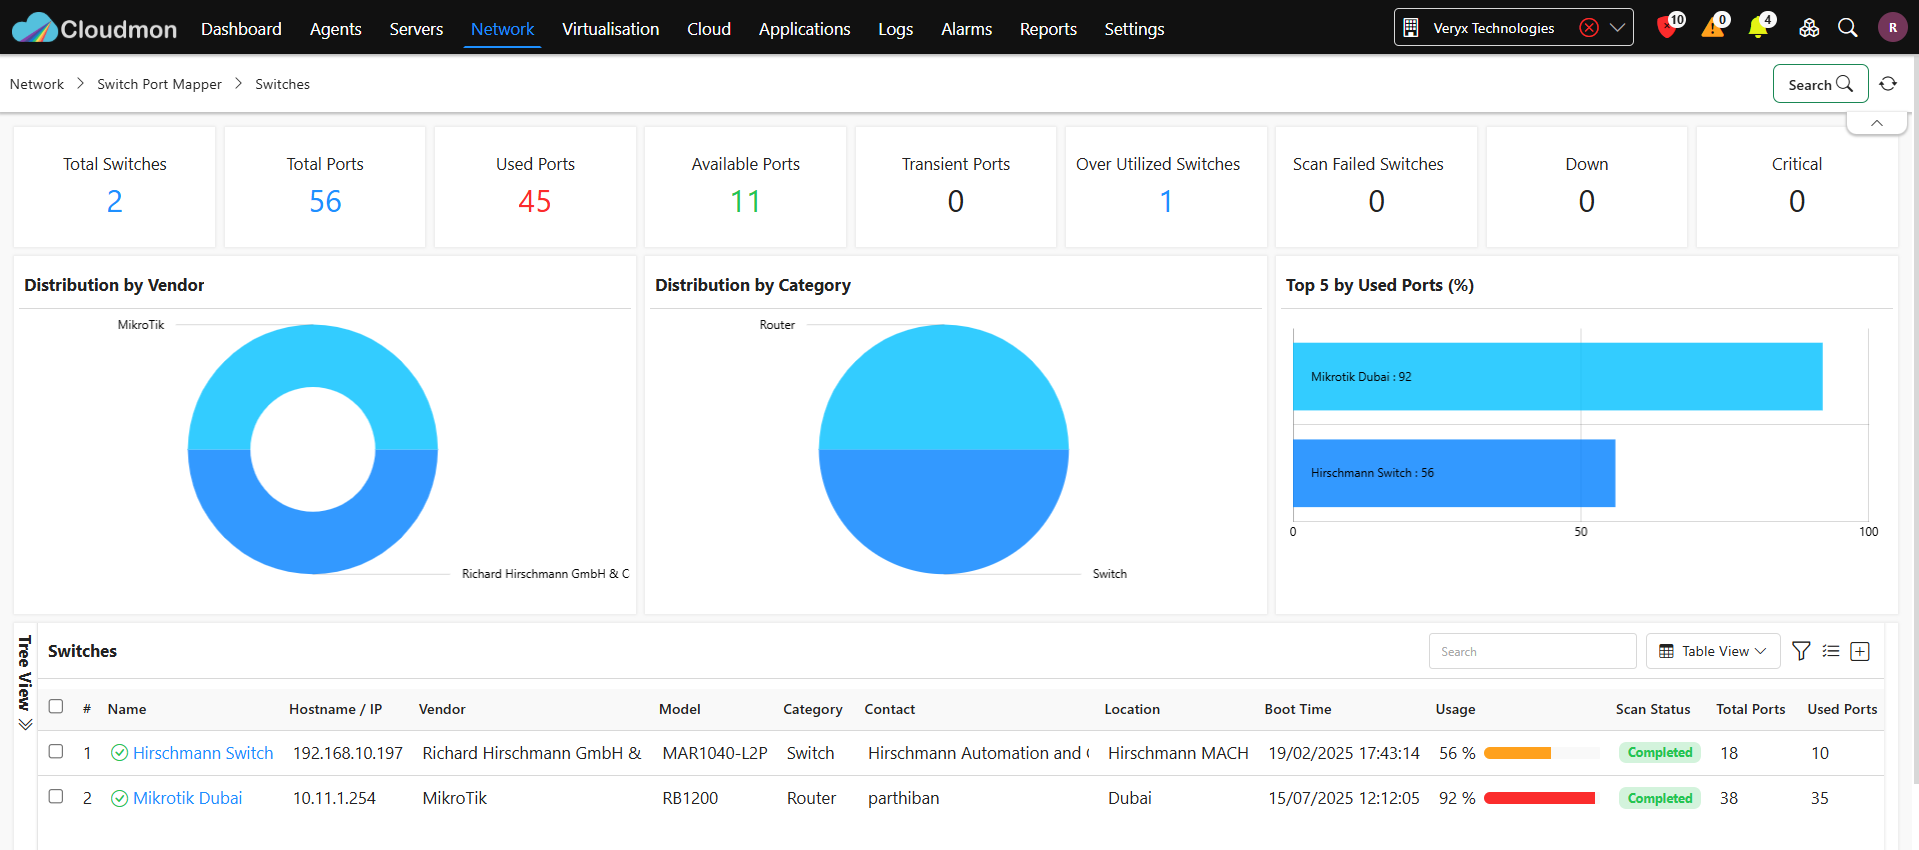Open the Alarms menu
1919x850 pixels.
click(966, 29)
